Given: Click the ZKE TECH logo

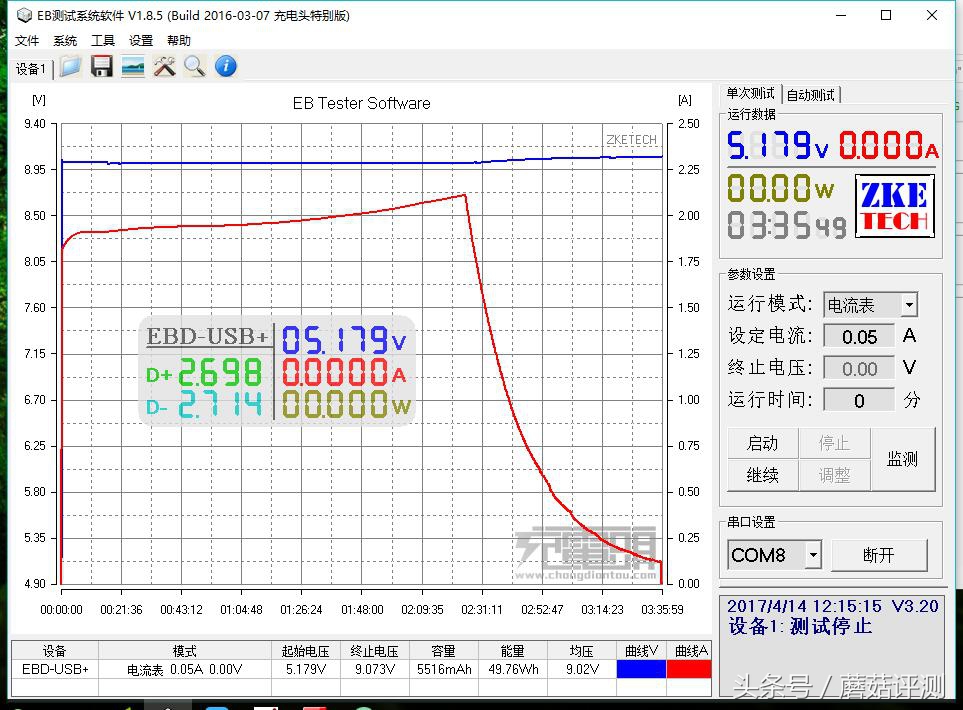Looking at the screenshot, I should click(895, 206).
